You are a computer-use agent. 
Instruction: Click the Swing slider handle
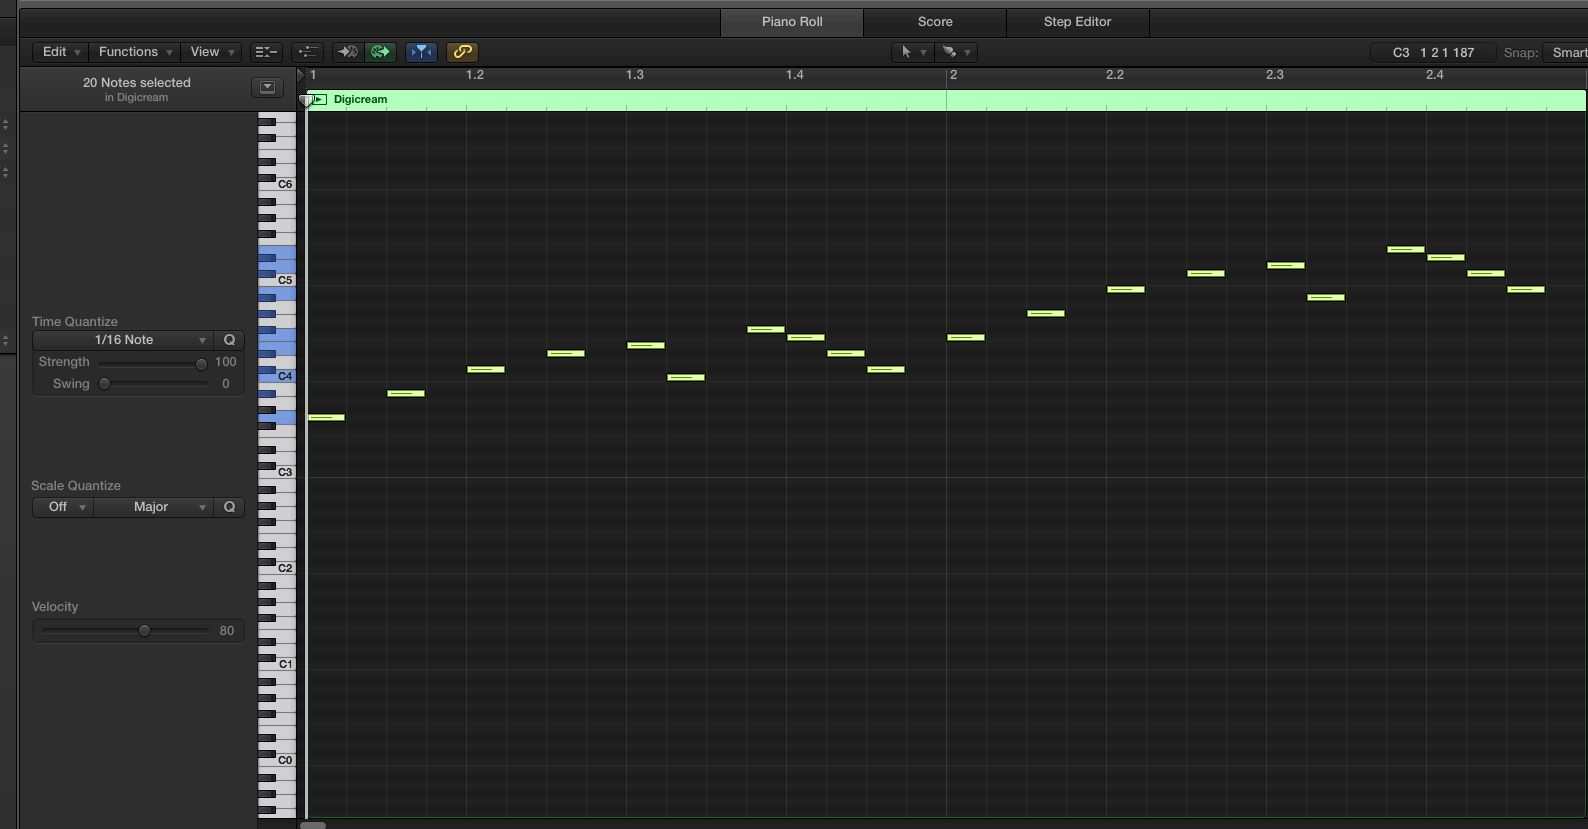[104, 384]
